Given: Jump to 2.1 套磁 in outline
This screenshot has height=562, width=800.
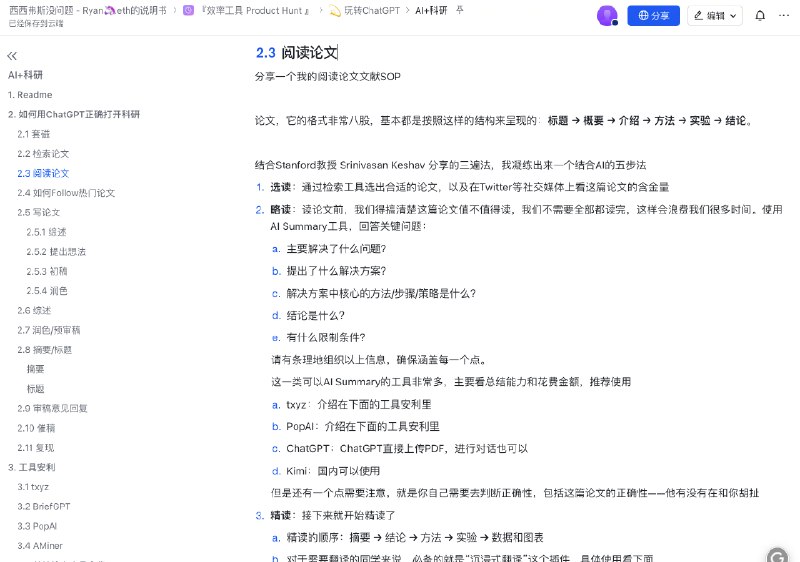Looking at the screenshot, I should 34,134.
